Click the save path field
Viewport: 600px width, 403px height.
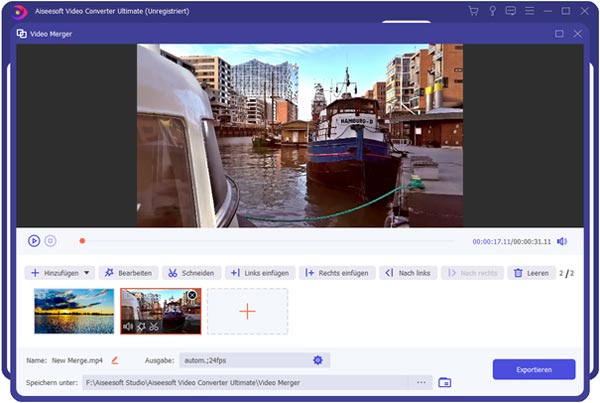tap(246, 382)
